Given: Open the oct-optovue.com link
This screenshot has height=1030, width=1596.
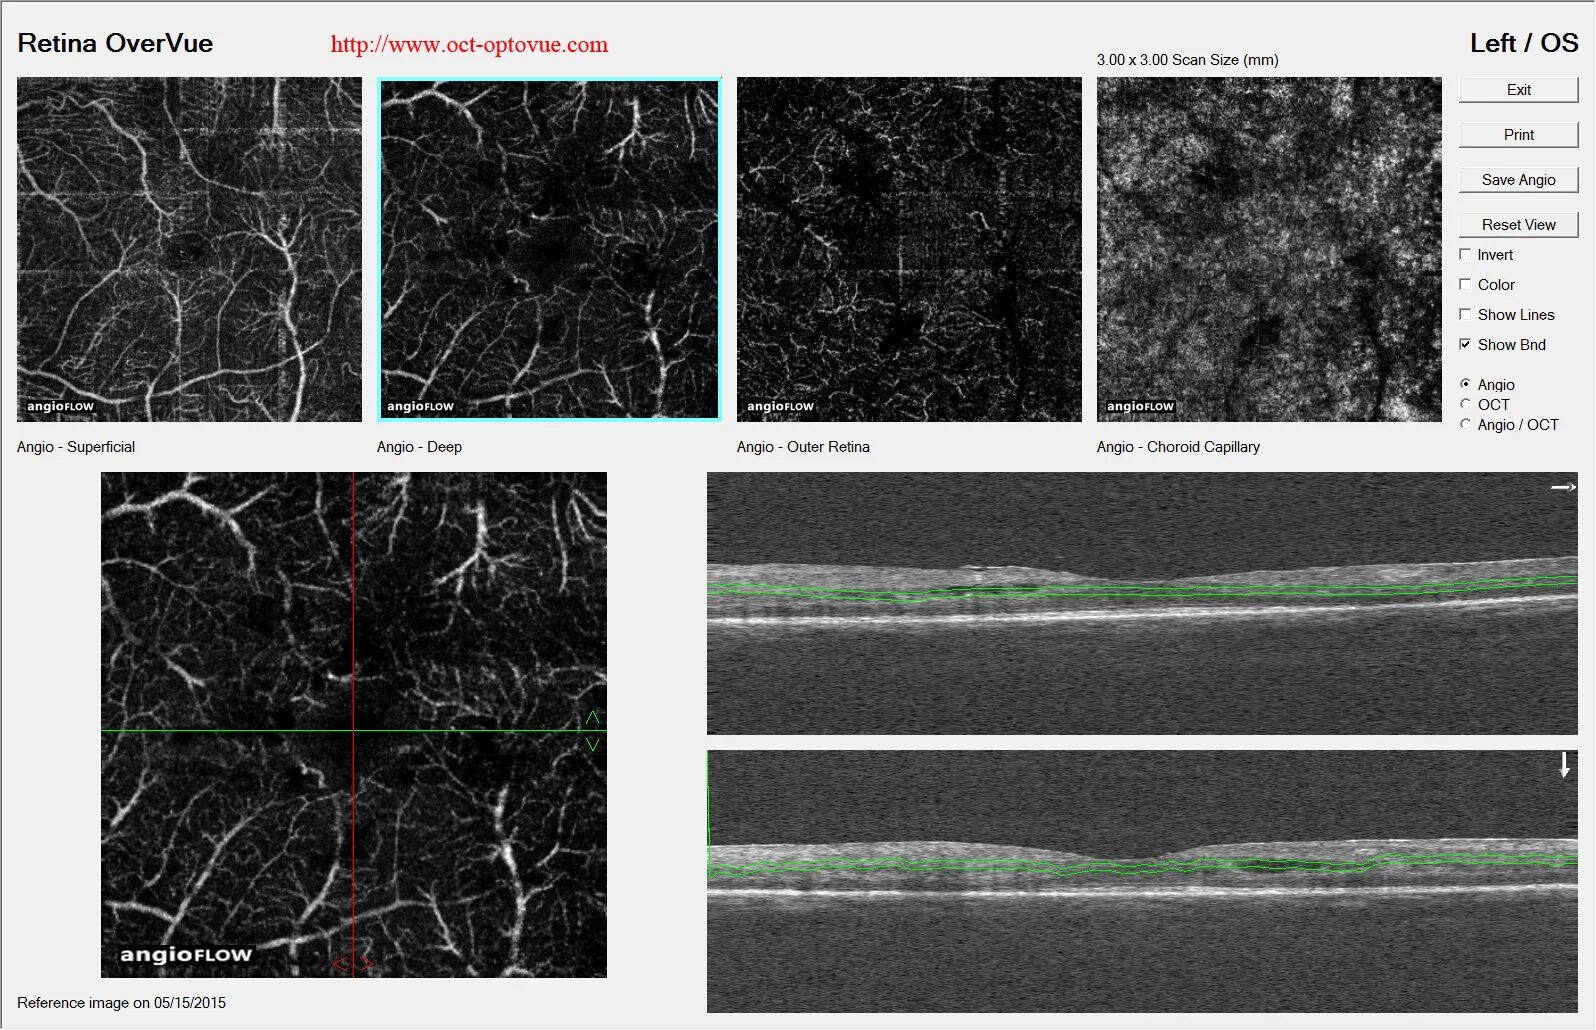Looking at the screenshot, I should [x=469, y=45].
